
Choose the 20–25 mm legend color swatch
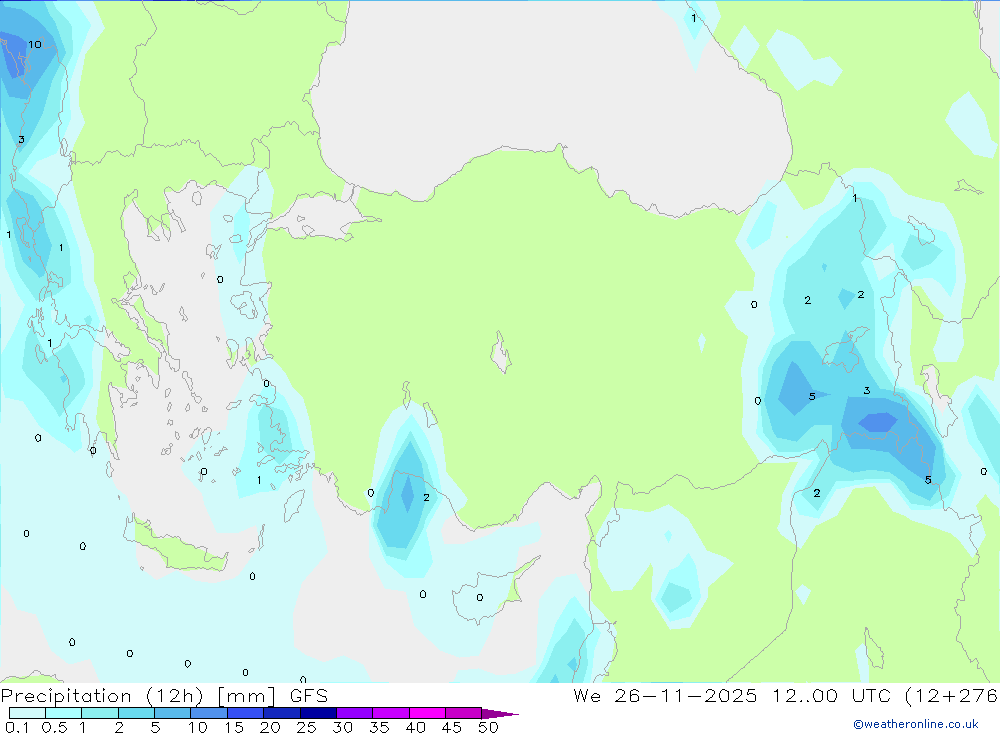click(x=282, y=713)
